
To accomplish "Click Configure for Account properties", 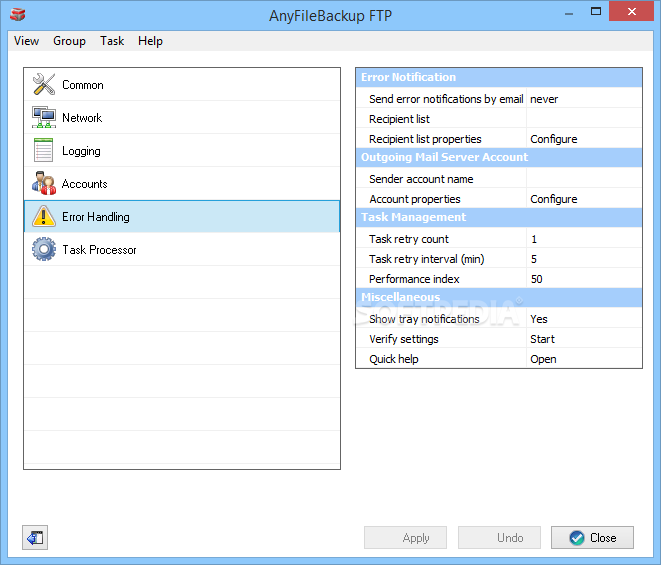I will tap(584, 199).
